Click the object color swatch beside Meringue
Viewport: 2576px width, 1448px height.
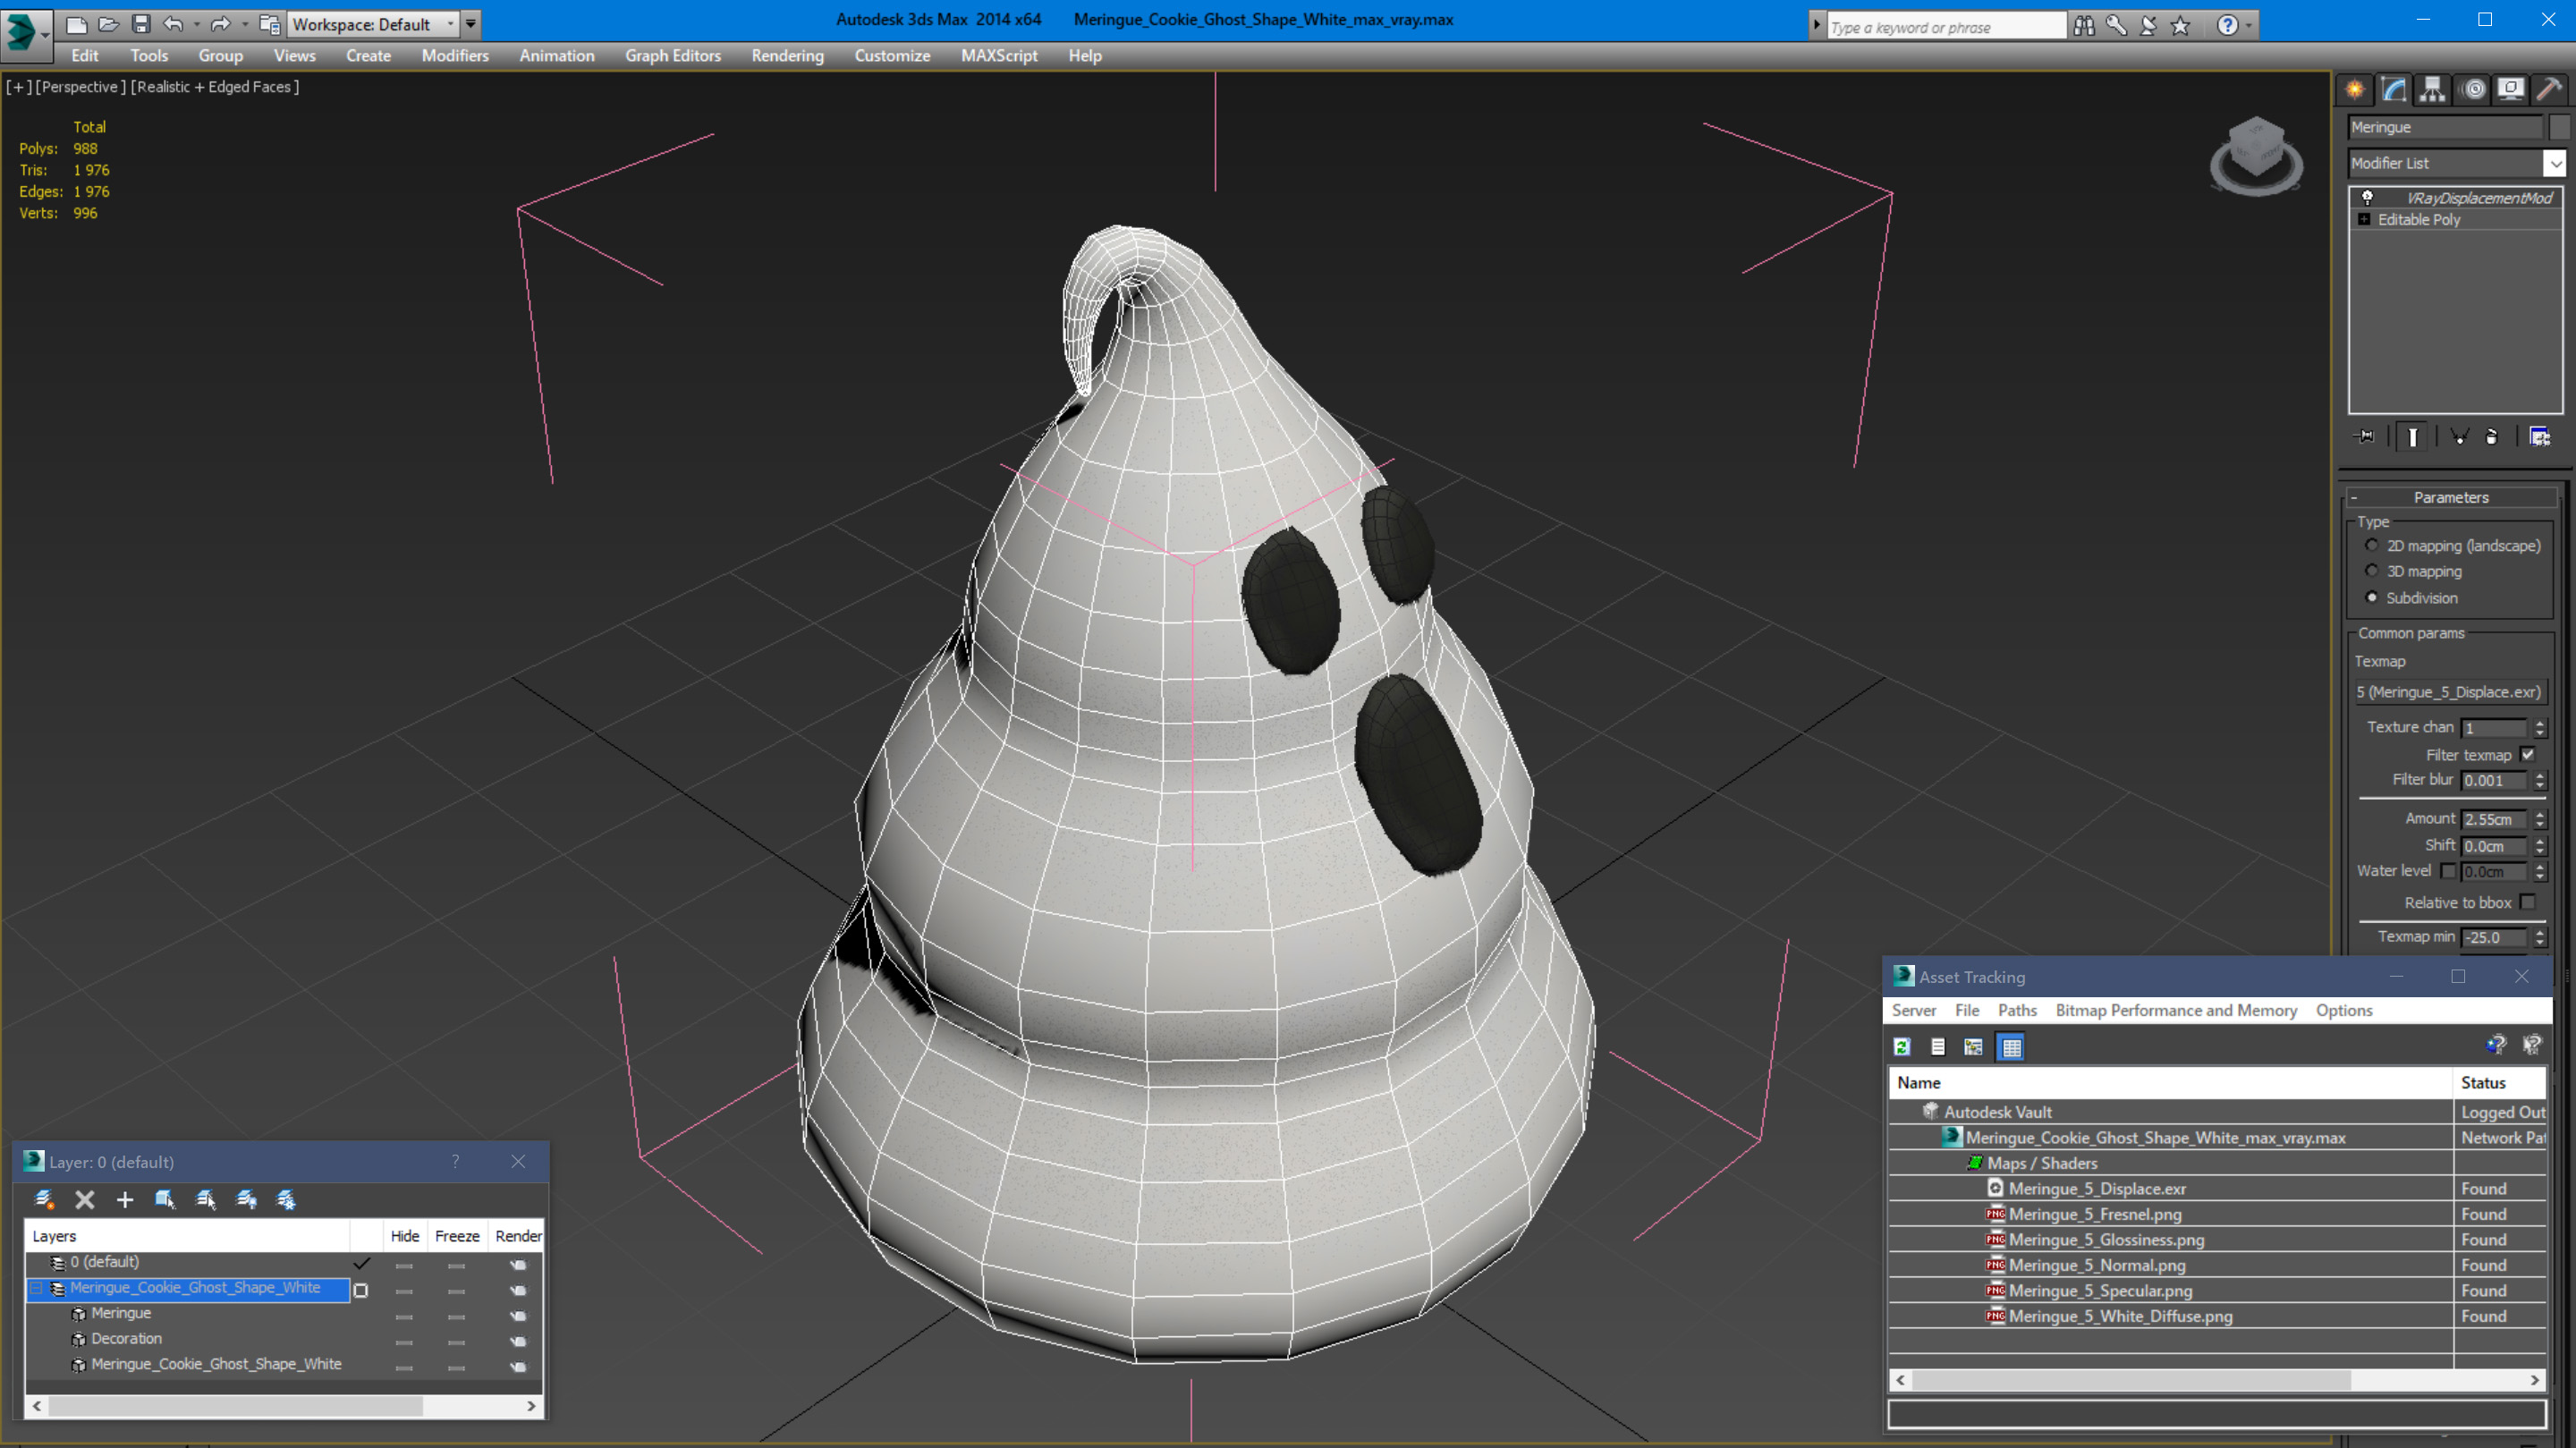[2559, 127]
